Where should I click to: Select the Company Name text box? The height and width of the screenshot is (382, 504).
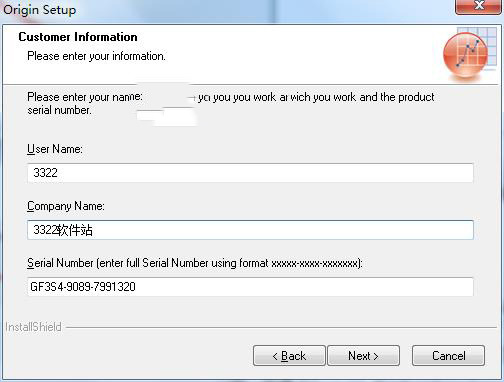tap(250, 230)
